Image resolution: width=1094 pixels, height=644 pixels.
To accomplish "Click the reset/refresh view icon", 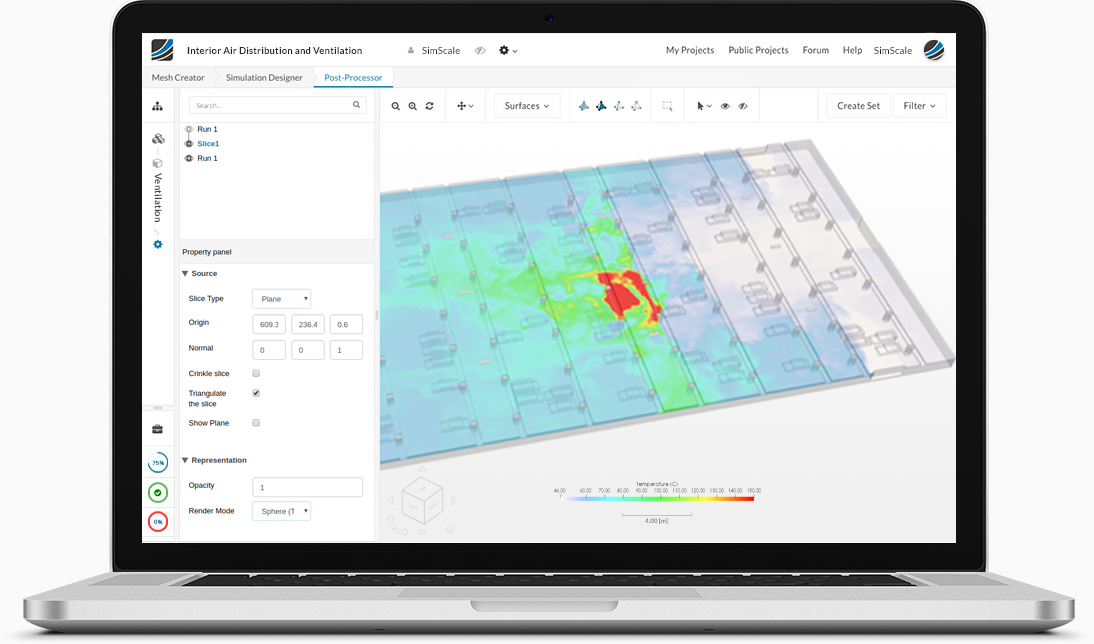I will (x=429, y=105).
